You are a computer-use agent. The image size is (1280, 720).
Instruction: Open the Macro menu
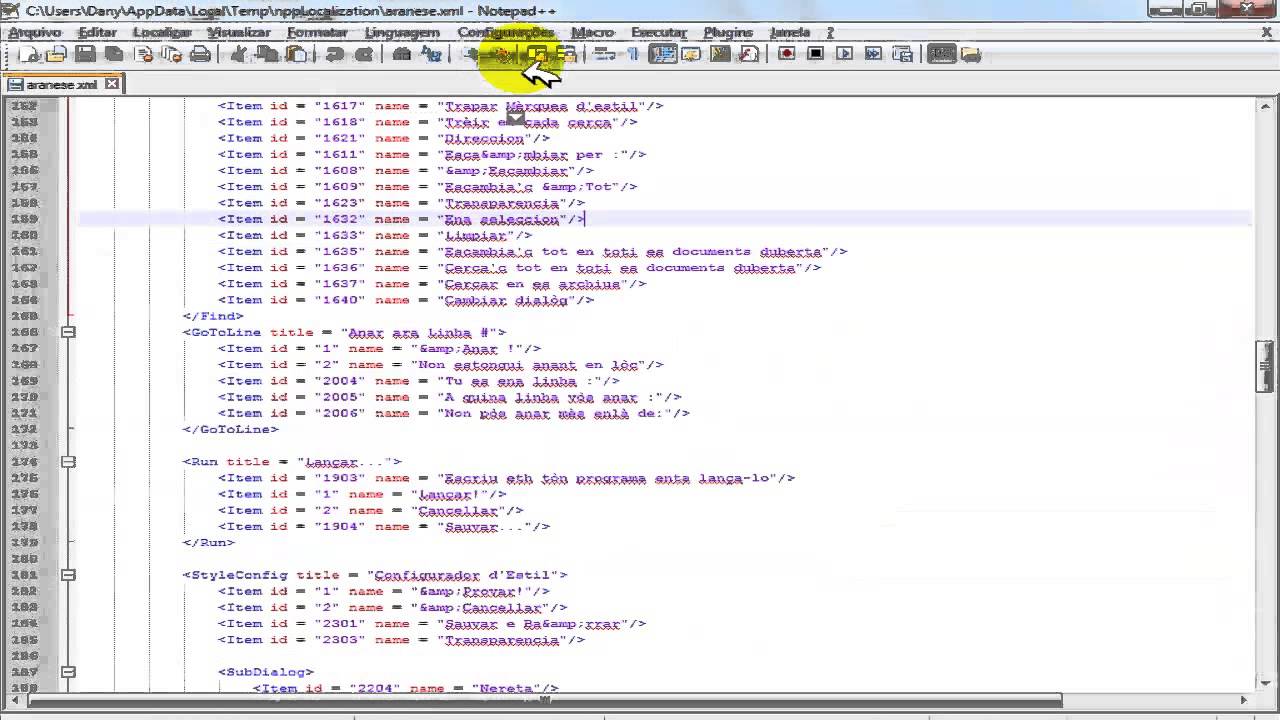pyautogui.click(x=592, y=32)
